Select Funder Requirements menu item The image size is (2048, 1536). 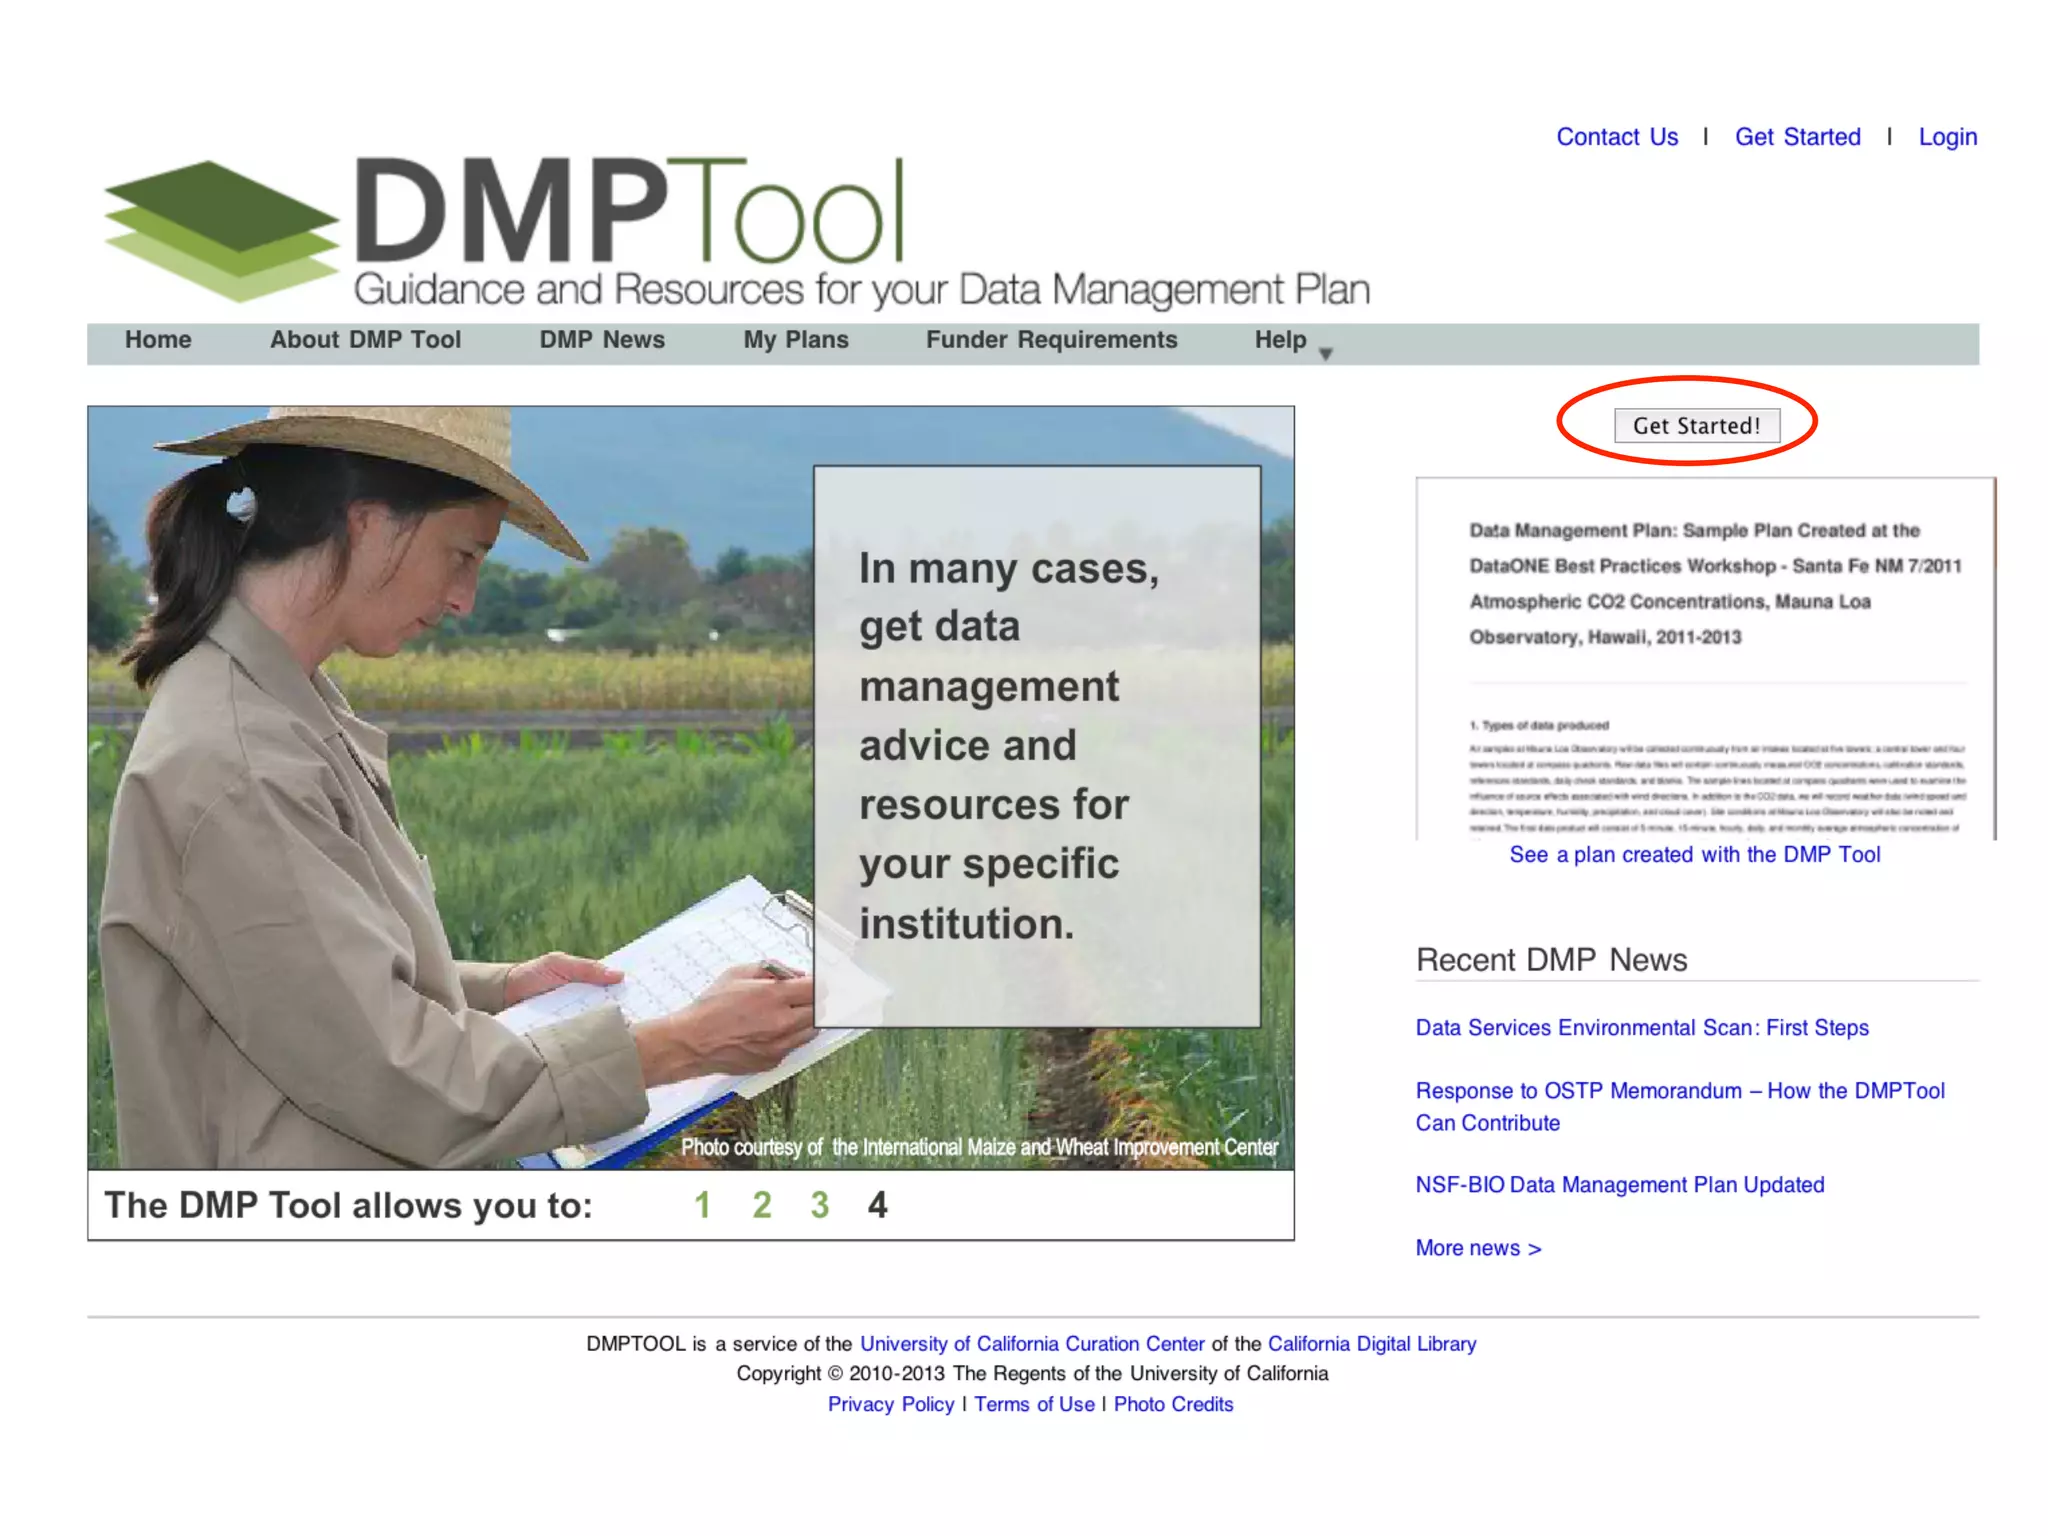[1051, 340]
